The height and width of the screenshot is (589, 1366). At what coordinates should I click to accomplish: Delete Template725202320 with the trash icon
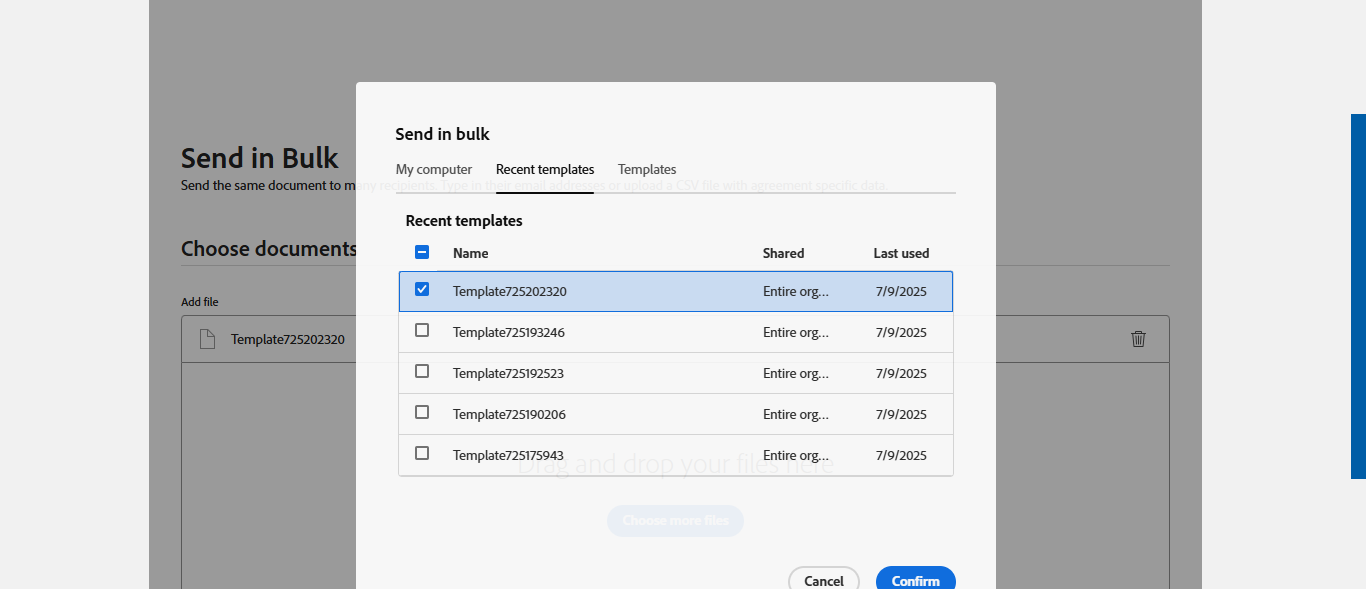pyautogui.click(x=1138, y=339)
